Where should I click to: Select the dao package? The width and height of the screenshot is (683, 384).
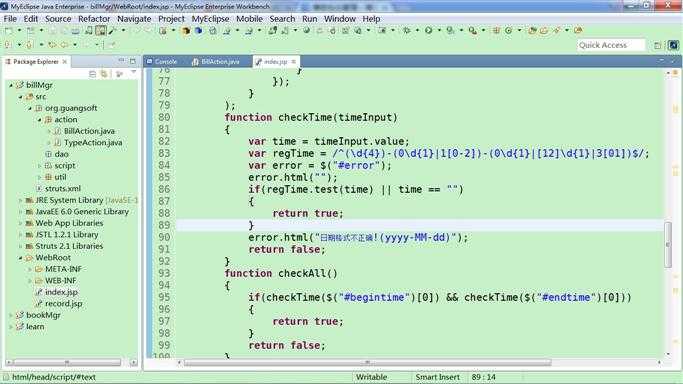tap(61, 154)
